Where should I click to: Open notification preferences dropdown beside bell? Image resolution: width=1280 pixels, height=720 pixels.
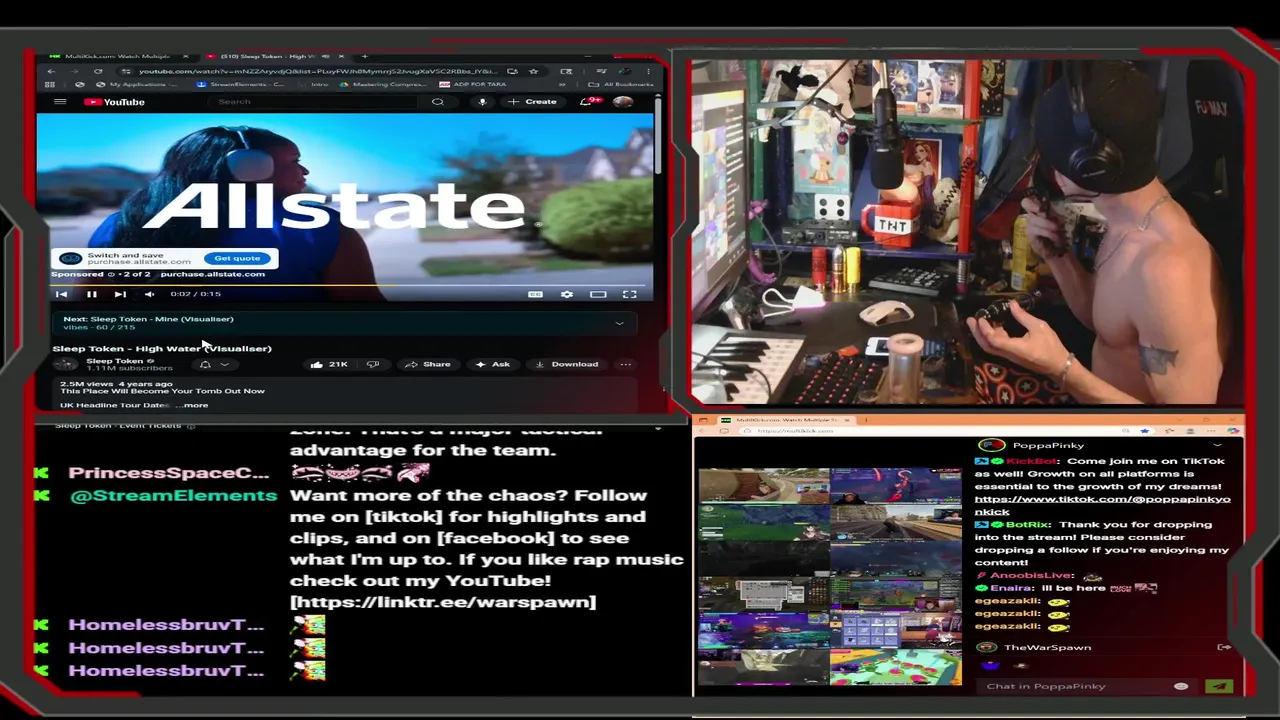(x=225, y=364)
